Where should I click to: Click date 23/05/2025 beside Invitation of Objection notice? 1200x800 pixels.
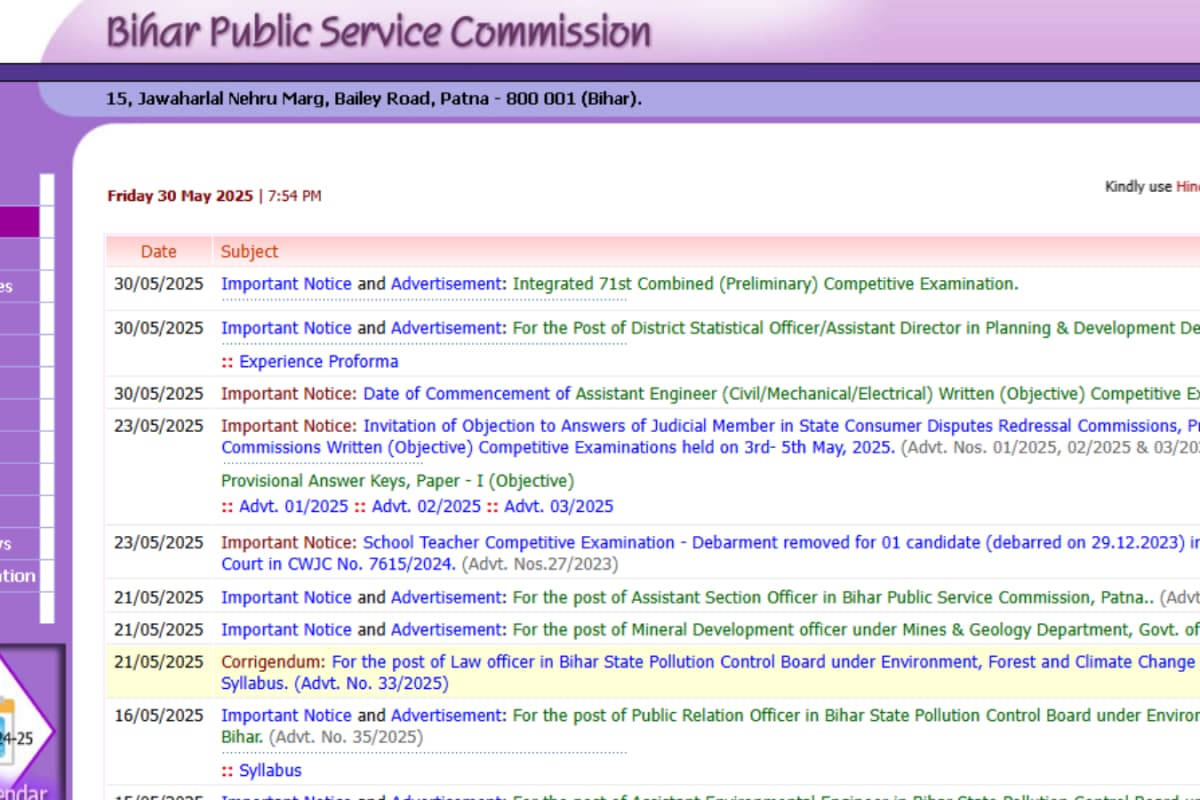pos(159,426)
